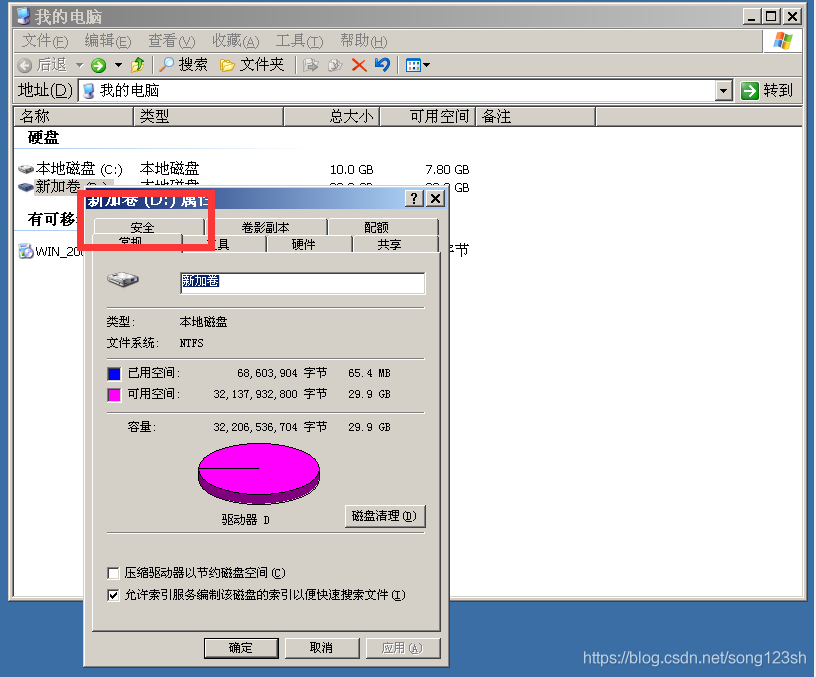The width and height of the screenshot is (816, 677).
Task: Click the Copy To toolbar icon
Action: click(x=335, y=65)
